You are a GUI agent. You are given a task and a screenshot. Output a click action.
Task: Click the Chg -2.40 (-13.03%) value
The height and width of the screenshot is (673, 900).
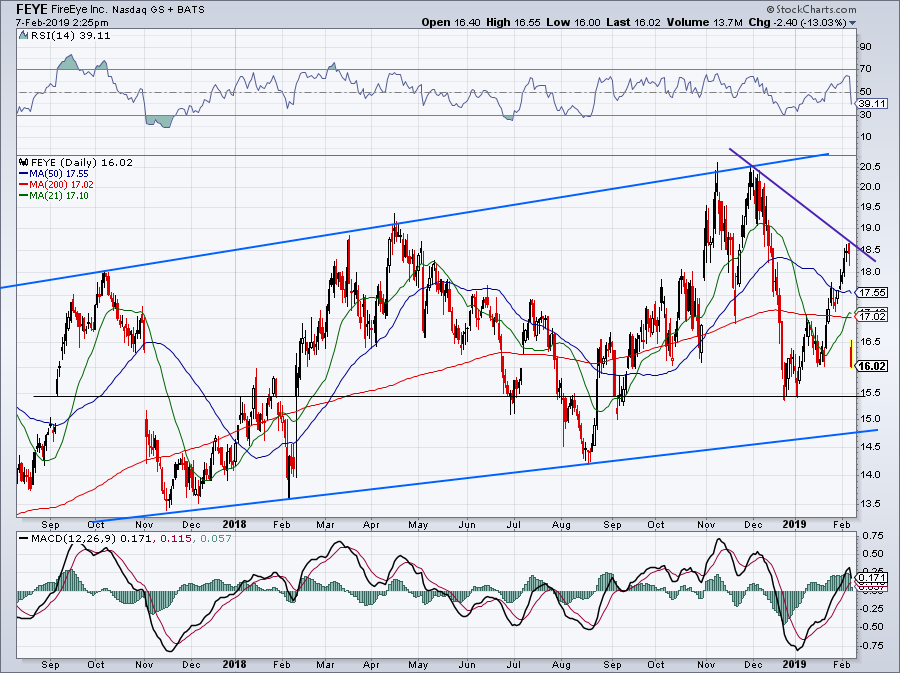point(798,22)
